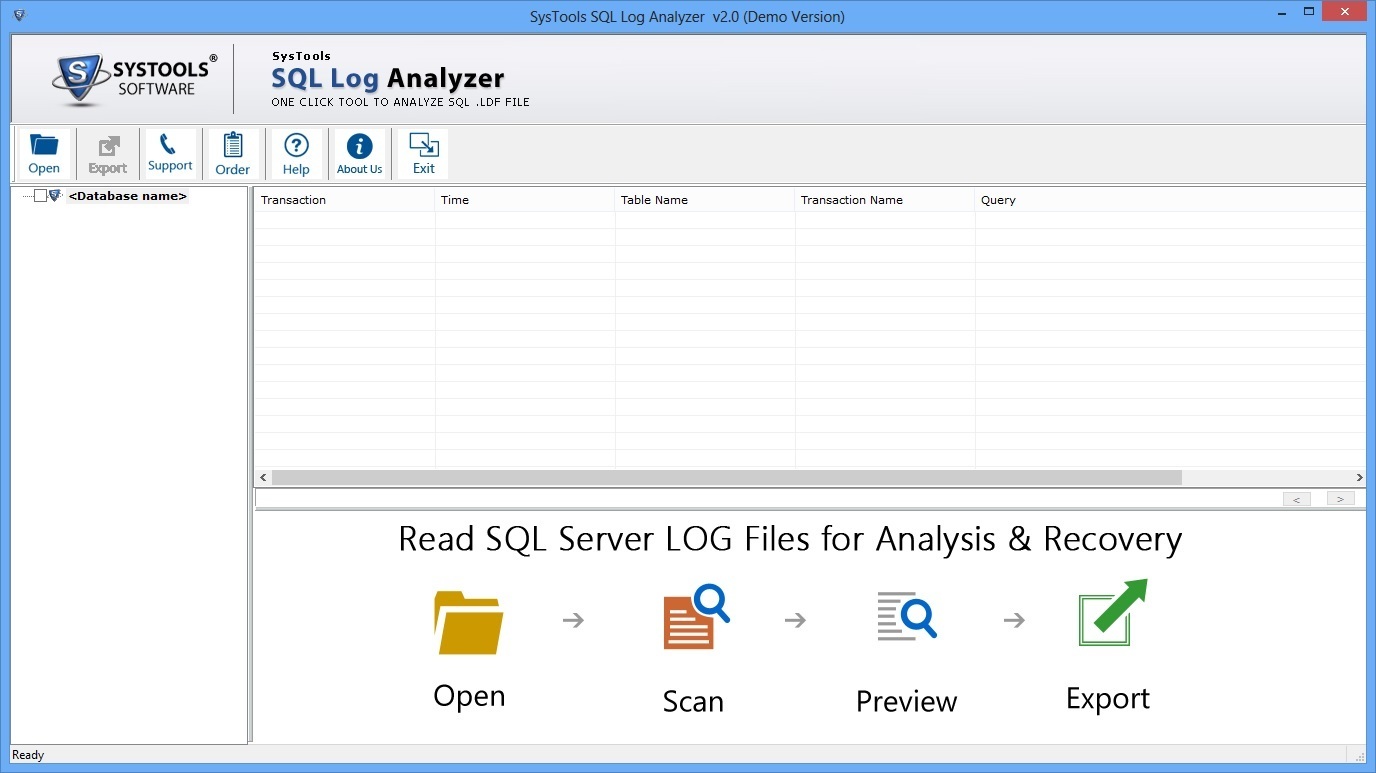
Task: Click the large Open folder graphic
Action: pos(468,622)
